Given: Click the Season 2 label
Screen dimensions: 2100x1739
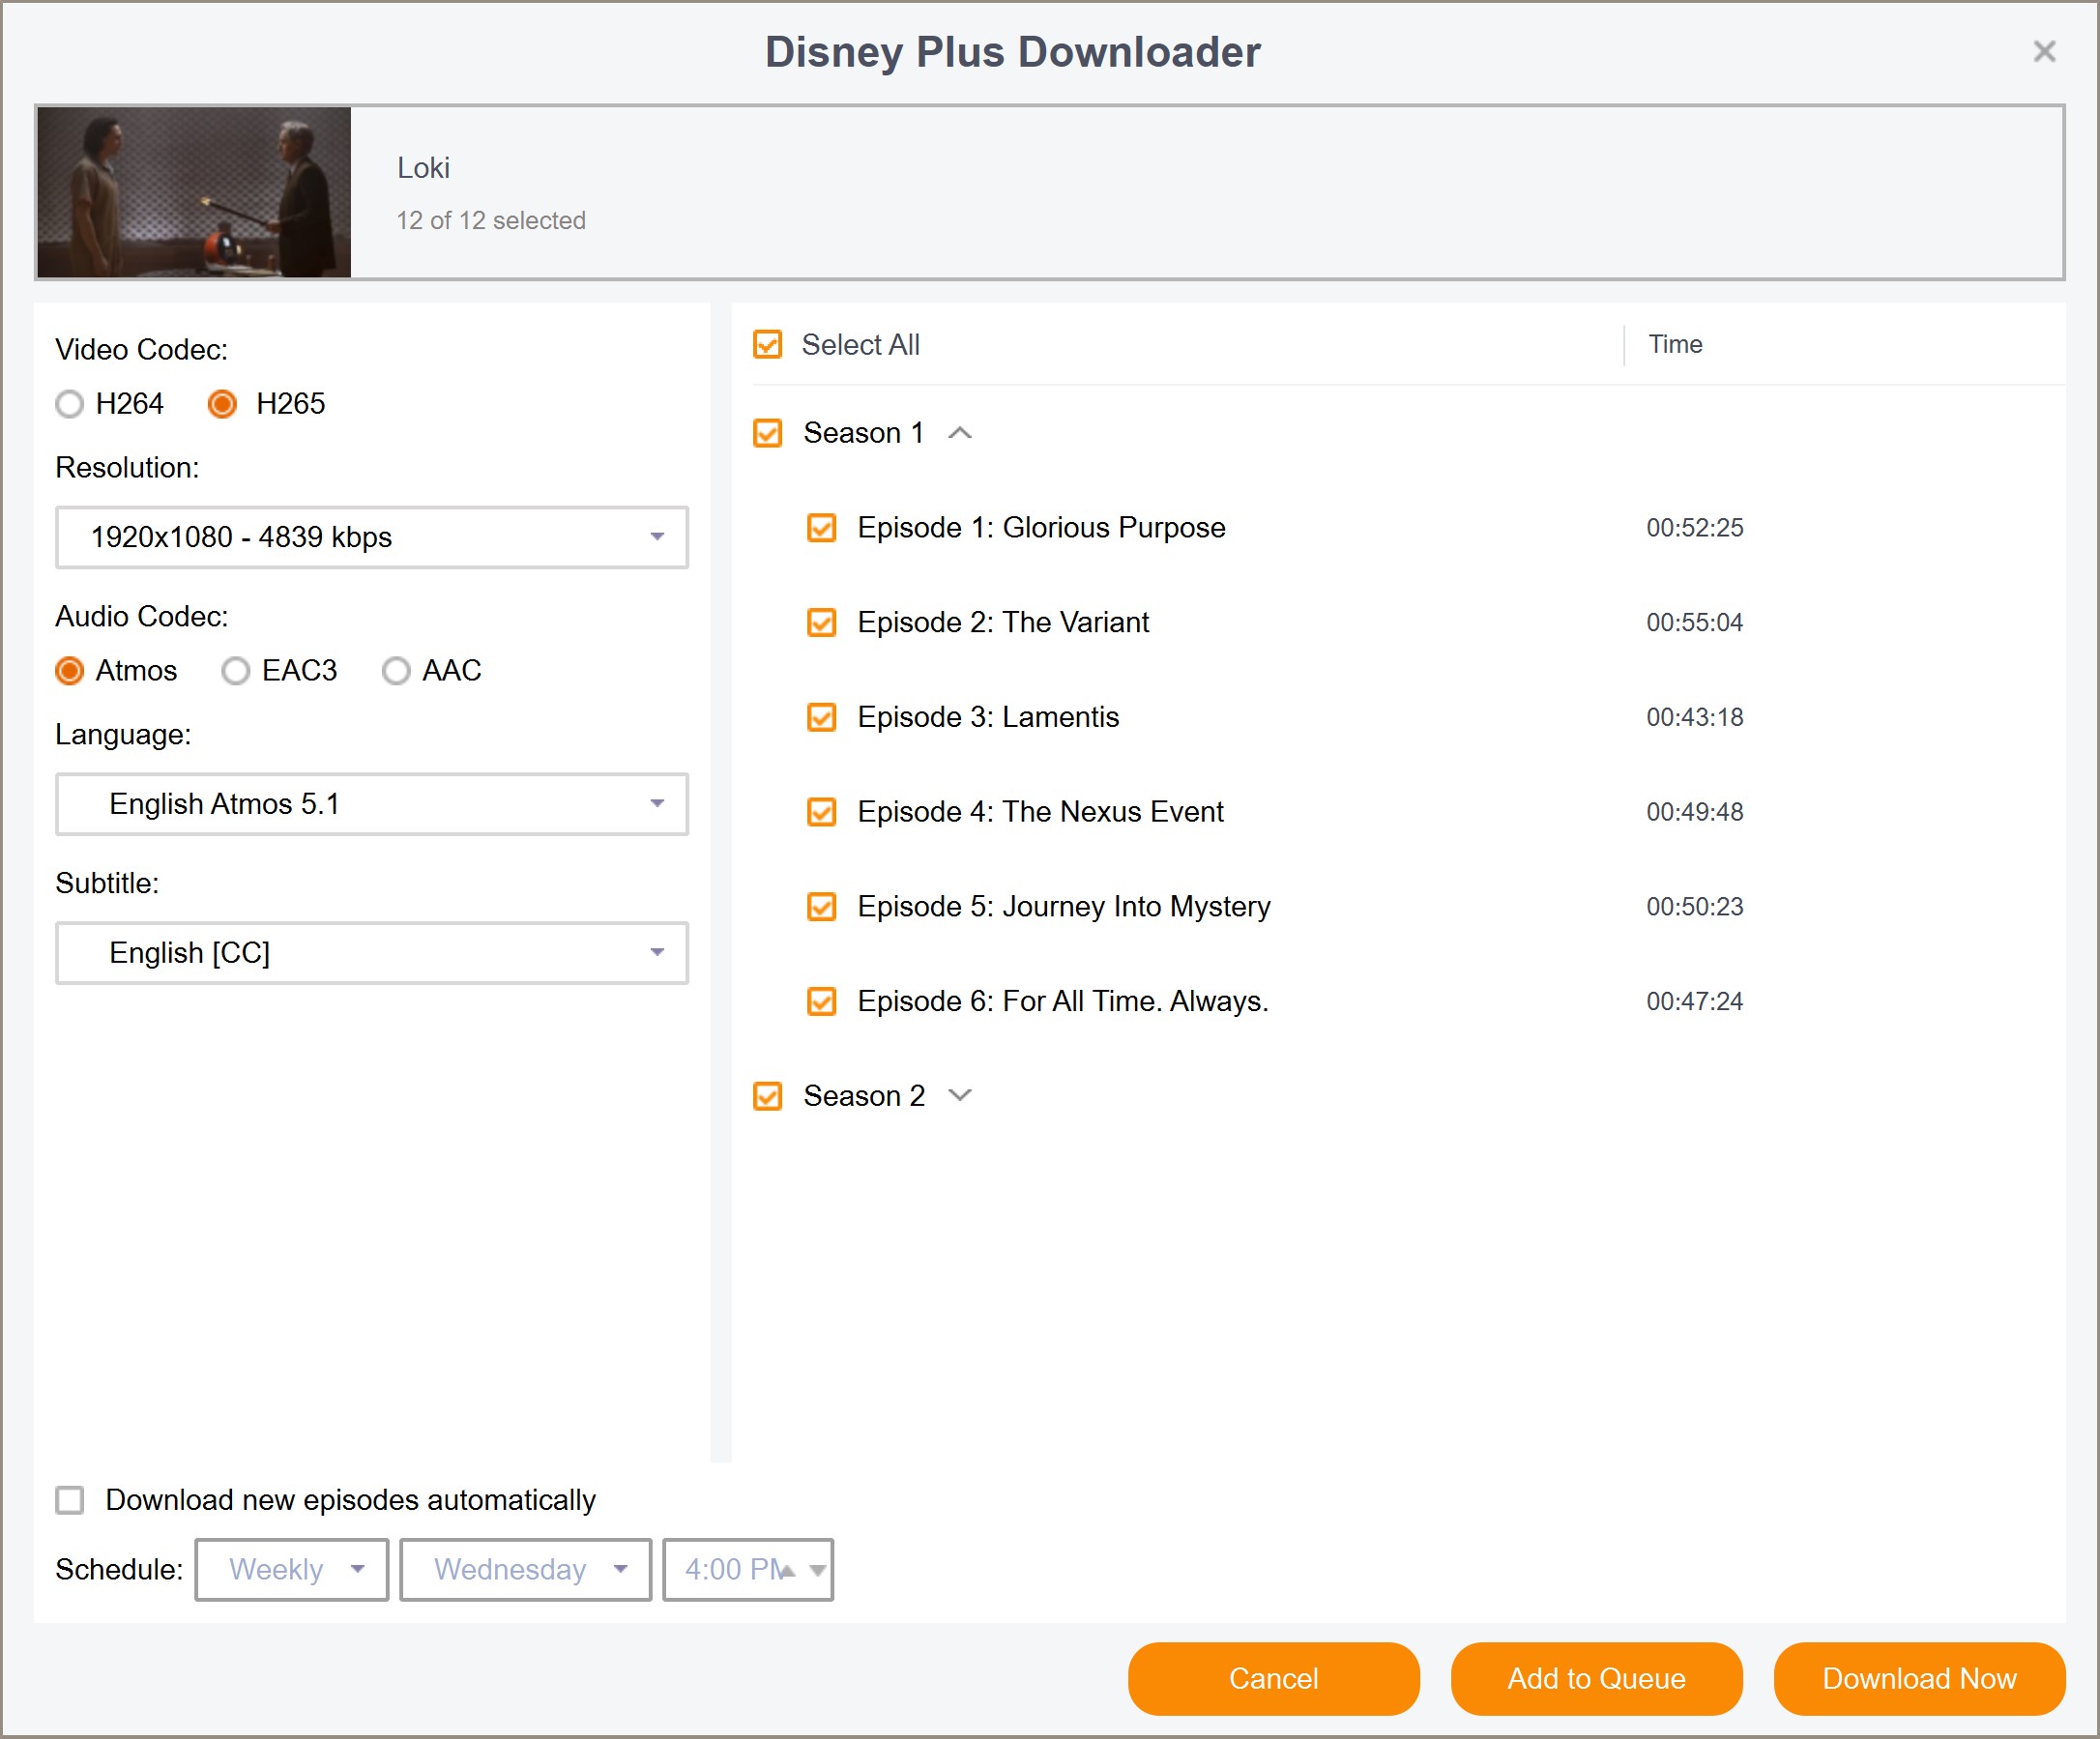Looking at the screenshot, I should coord(863,1096).
